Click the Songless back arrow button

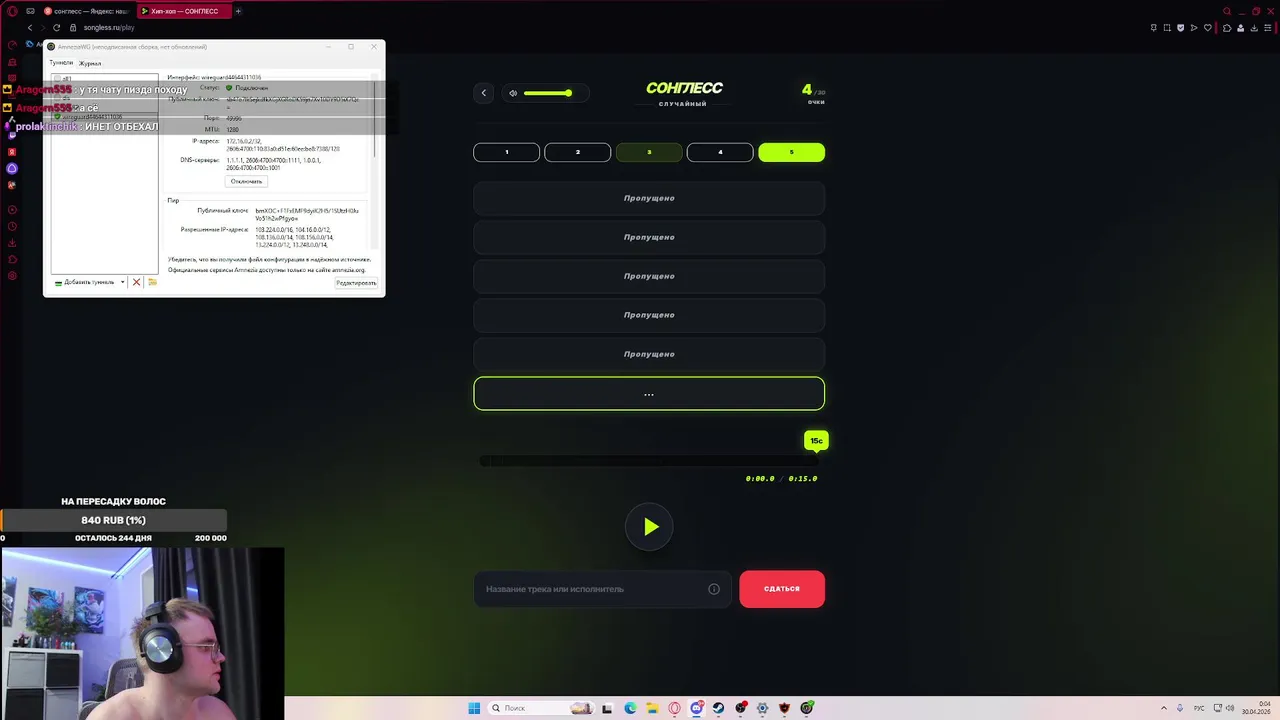click(484, 93)
